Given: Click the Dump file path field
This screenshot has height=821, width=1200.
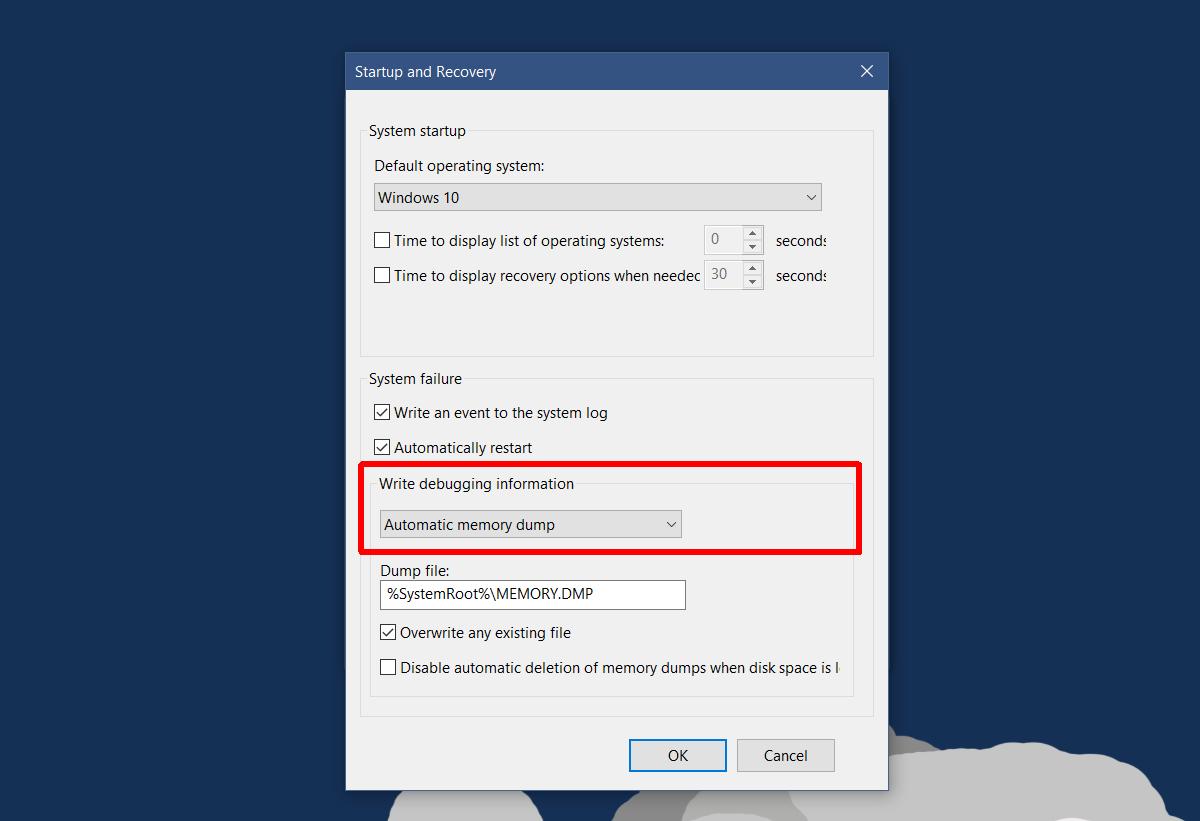Looking at the screenshot, I should (x=533, y=594).
